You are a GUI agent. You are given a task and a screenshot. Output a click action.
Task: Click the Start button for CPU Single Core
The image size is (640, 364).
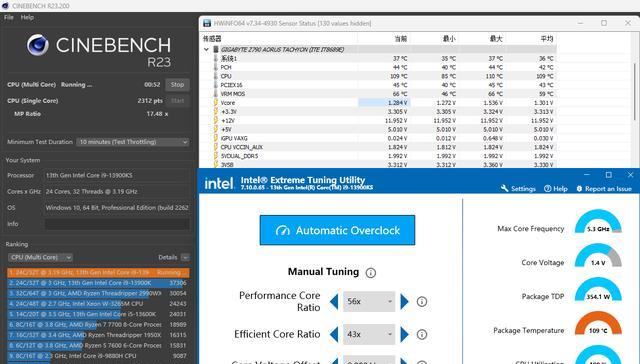pyautogui.click(x=177, y=100)
